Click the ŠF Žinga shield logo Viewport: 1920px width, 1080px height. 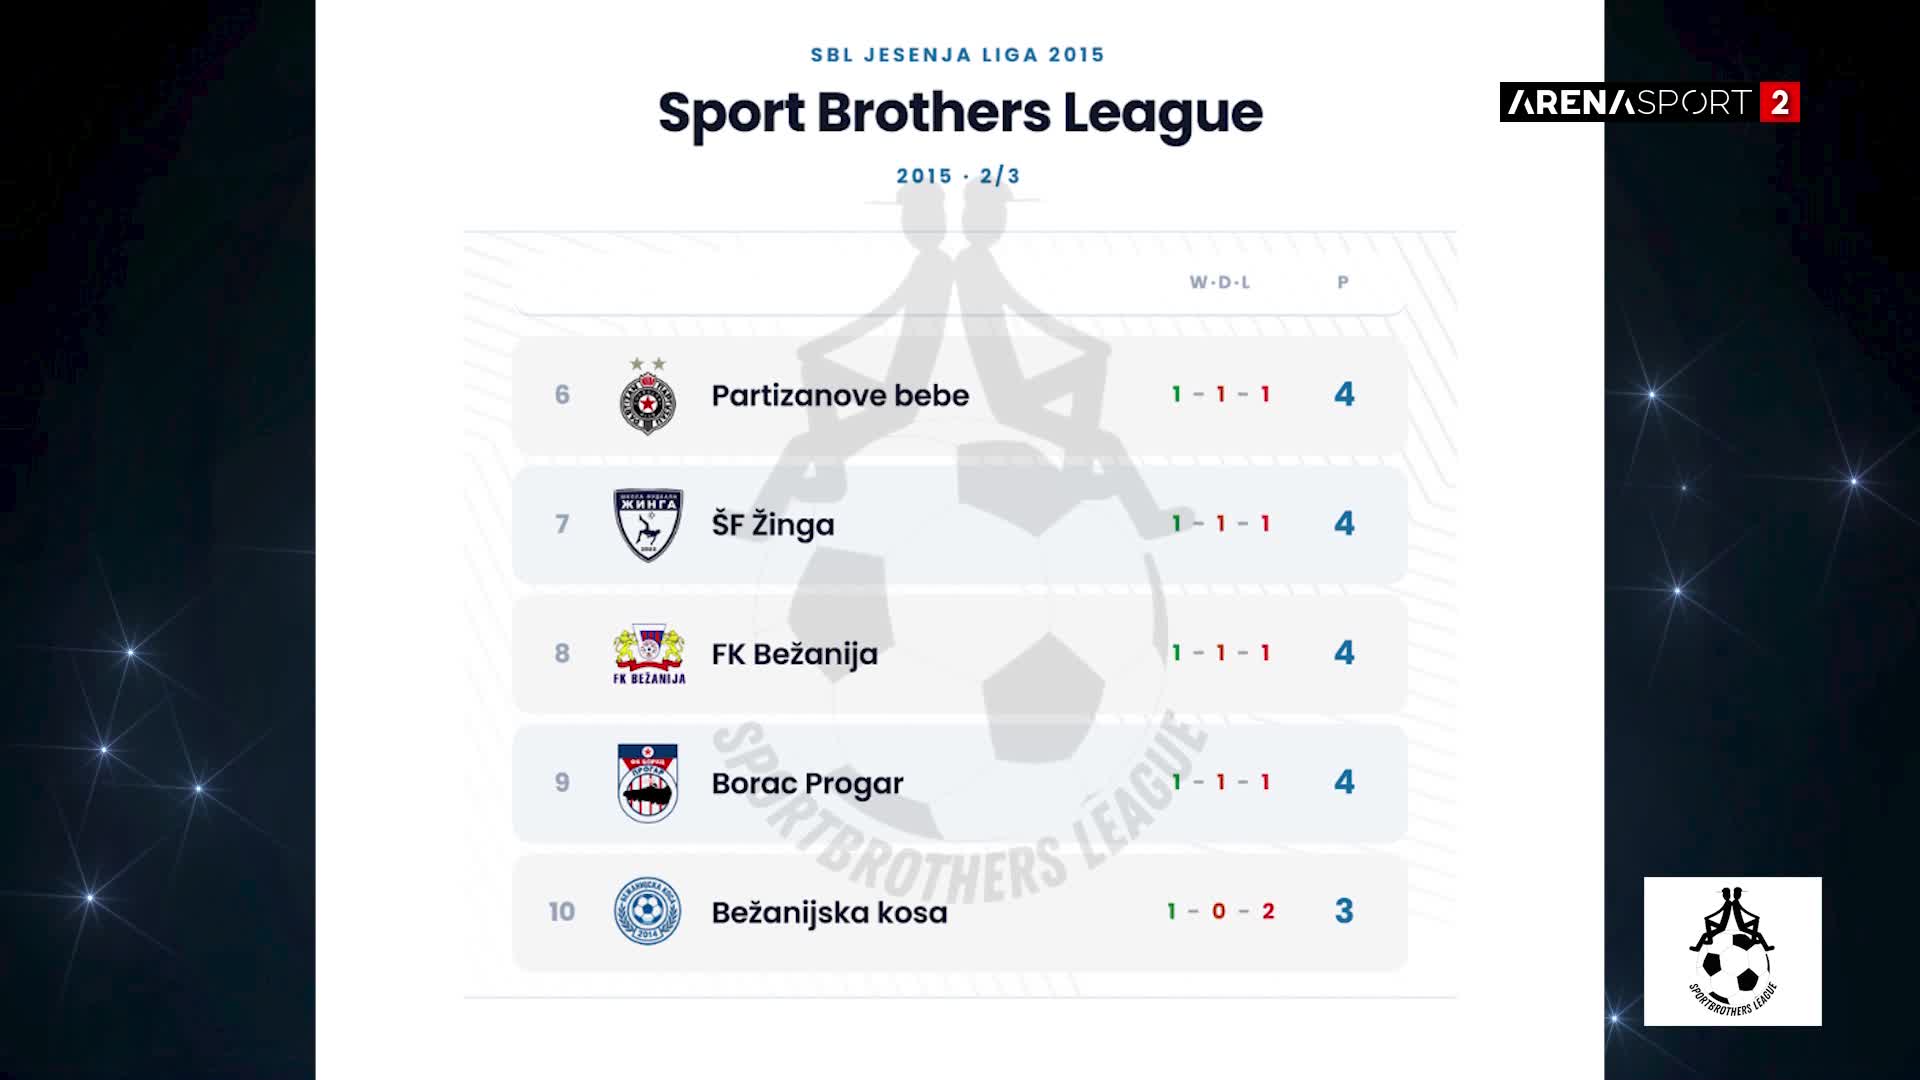[648, 525]
